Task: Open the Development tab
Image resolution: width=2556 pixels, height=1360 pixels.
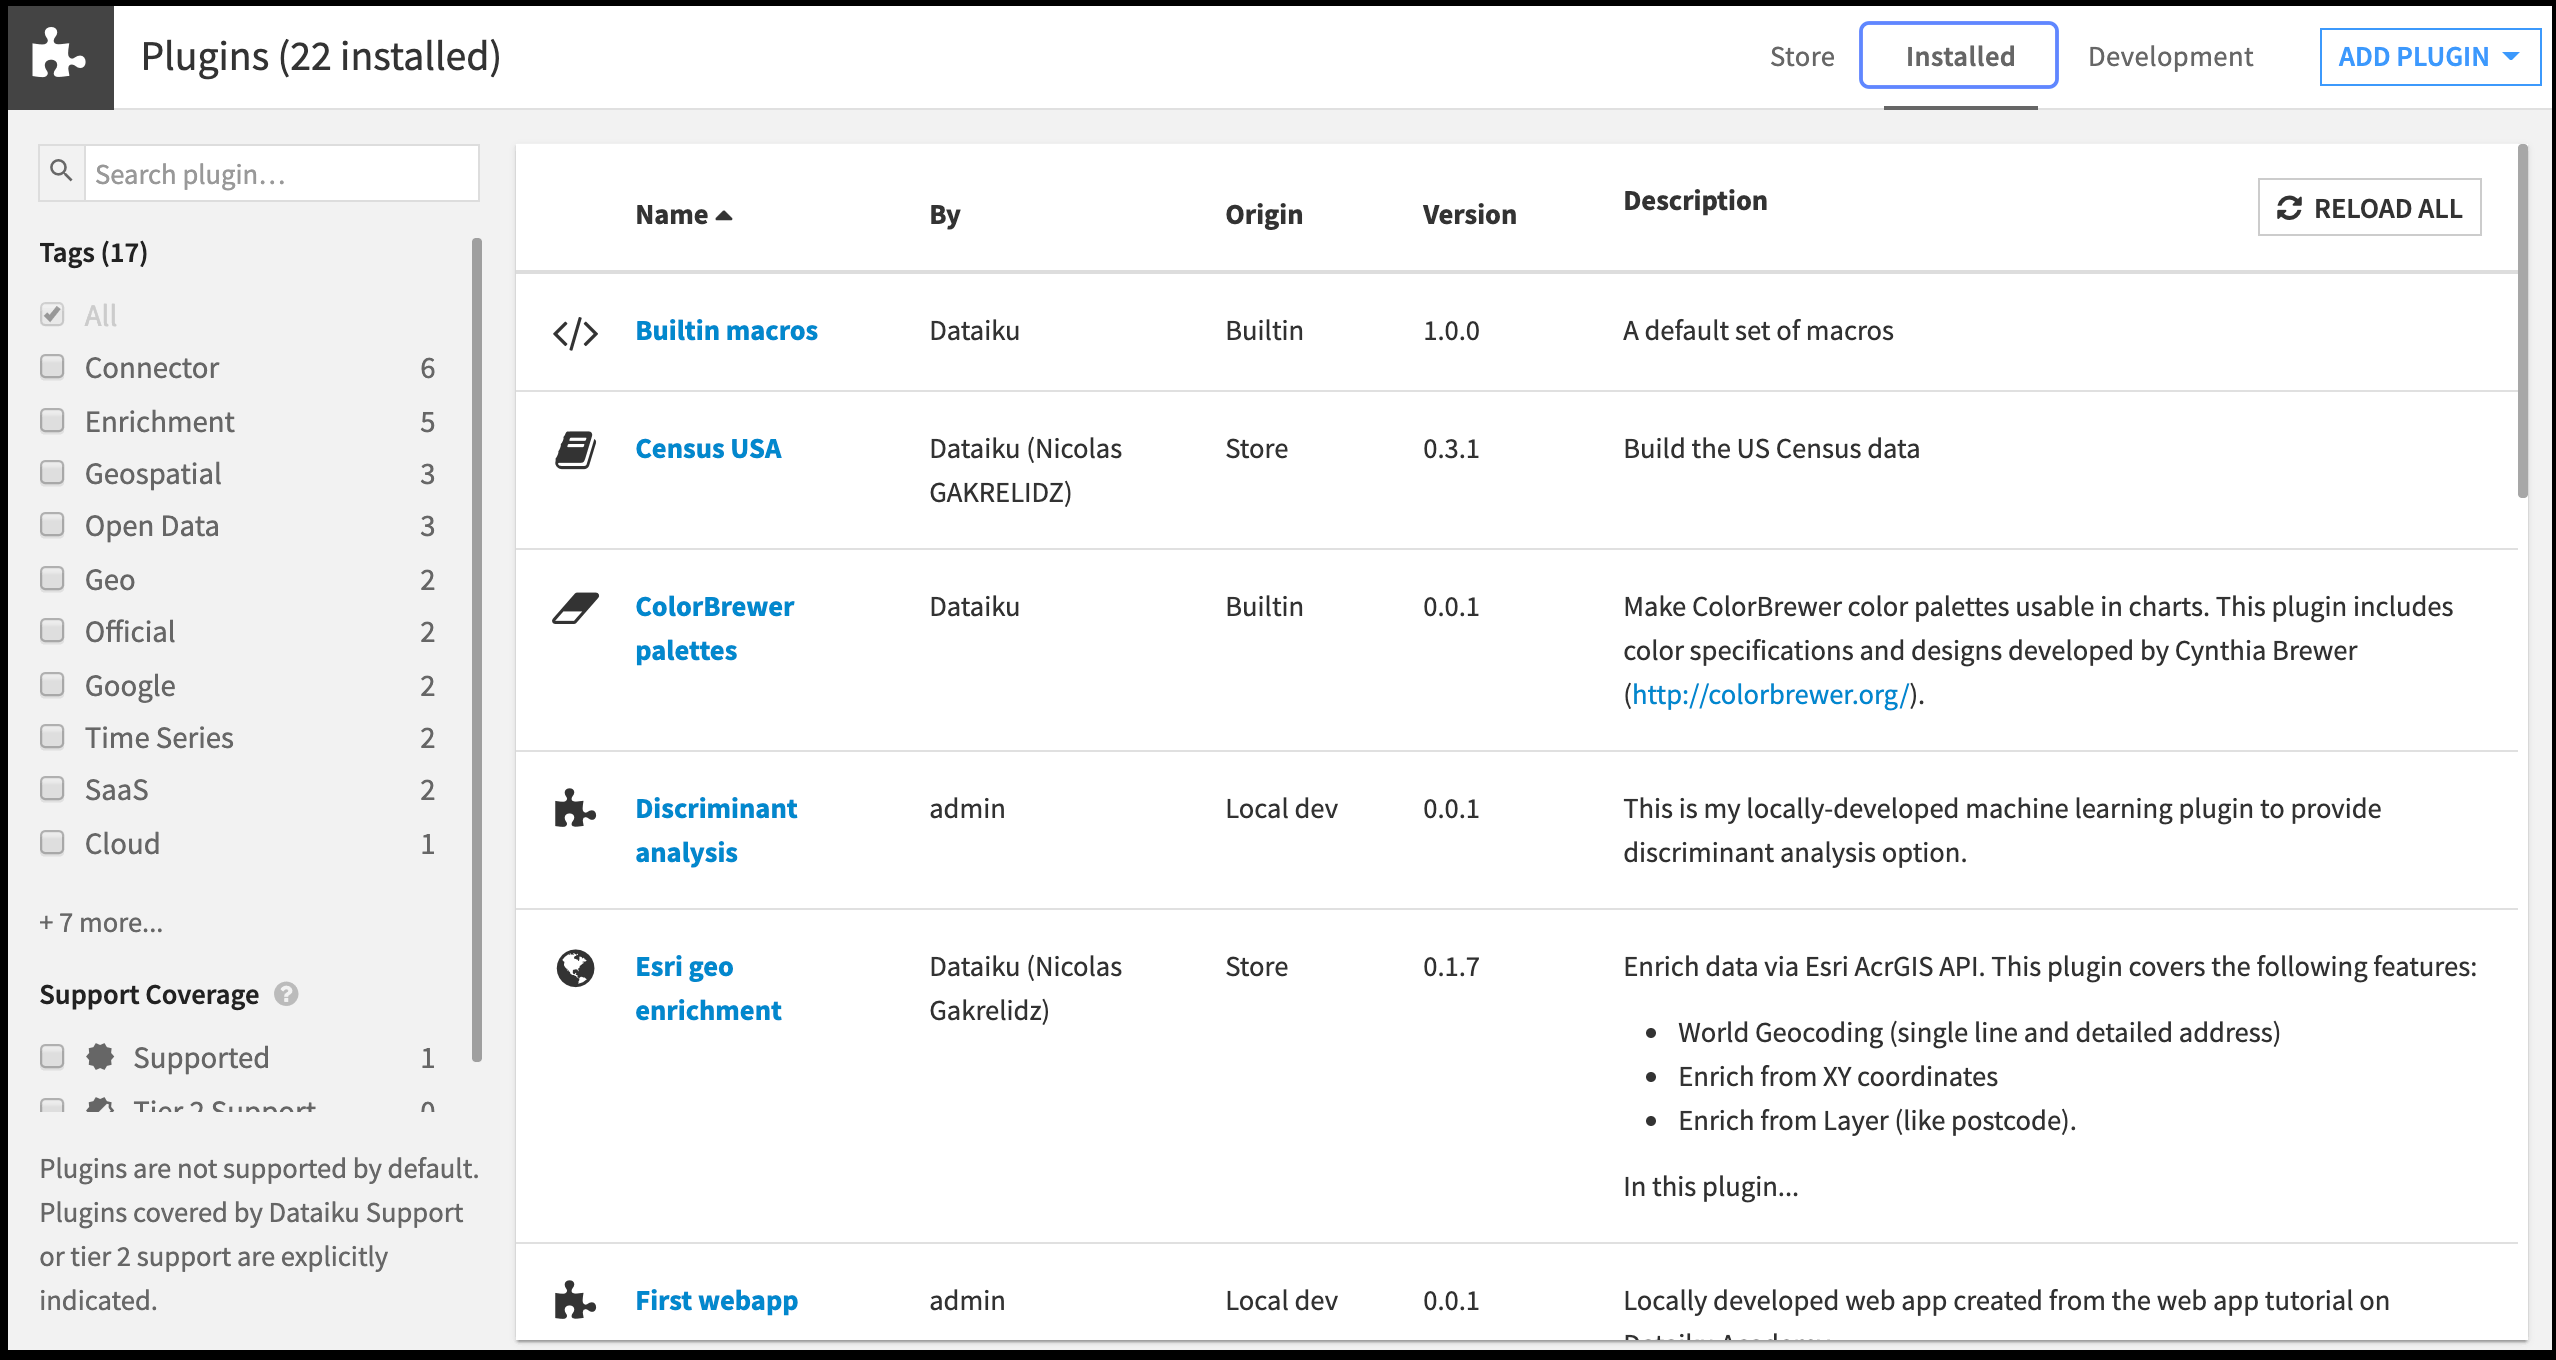Action: (x=2170, y=57)
